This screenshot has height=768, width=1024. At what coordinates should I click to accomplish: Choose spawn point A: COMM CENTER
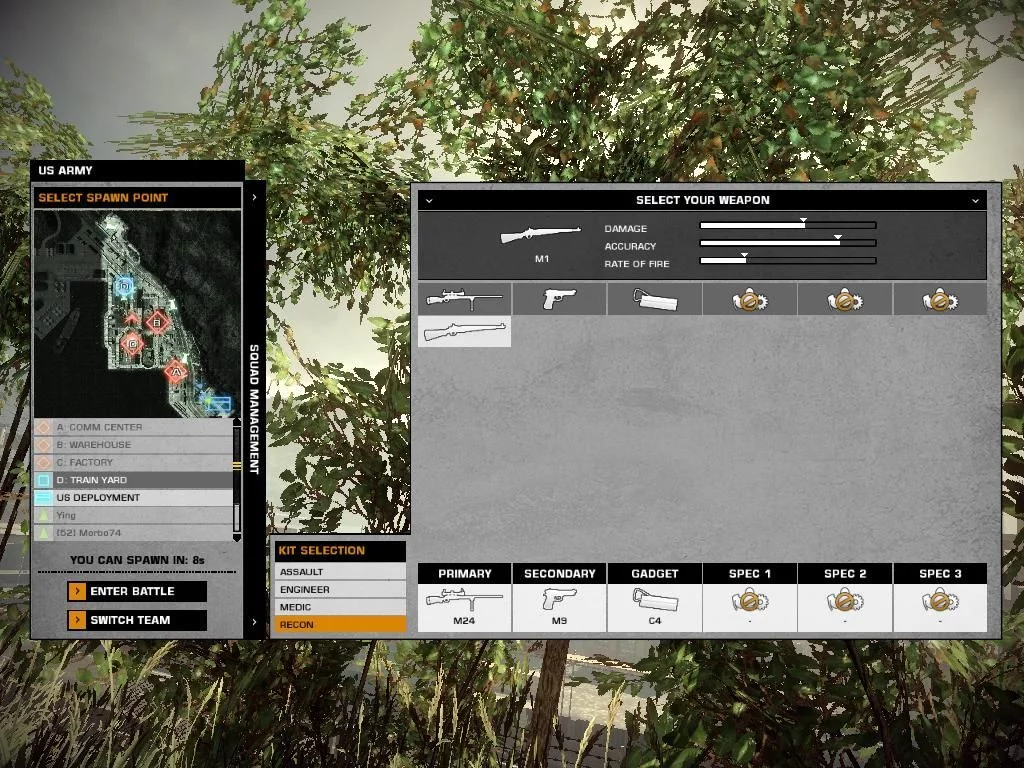pos(133,427)
